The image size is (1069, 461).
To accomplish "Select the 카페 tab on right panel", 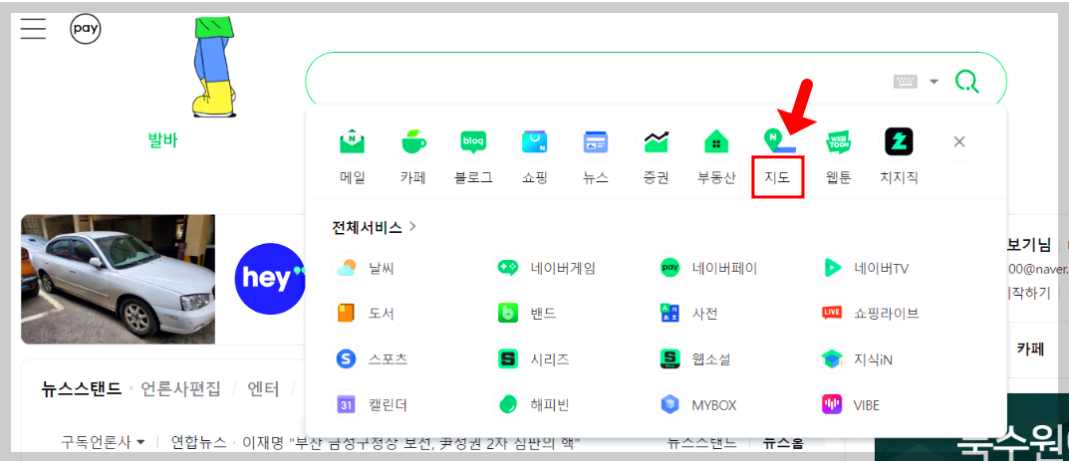I will click(x=1030, y=349).
